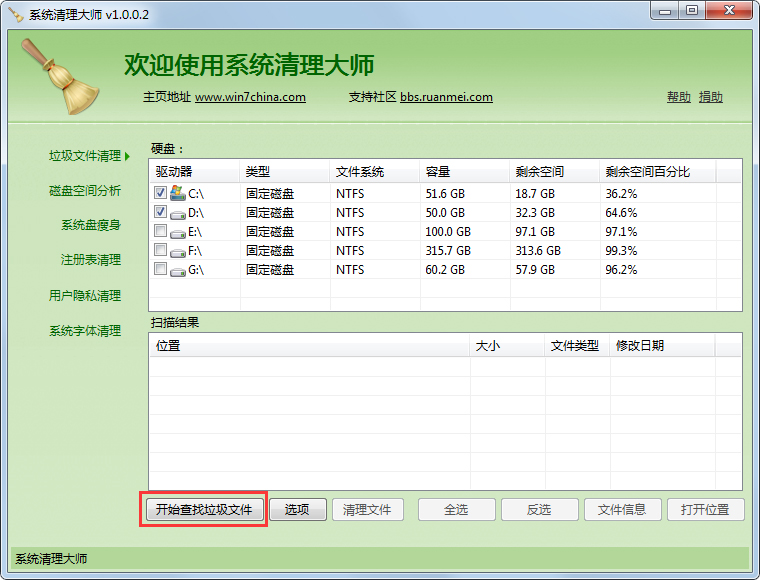Click the E:\ drive icon
This screenshot has height=580, width=760.
[178, 233]
